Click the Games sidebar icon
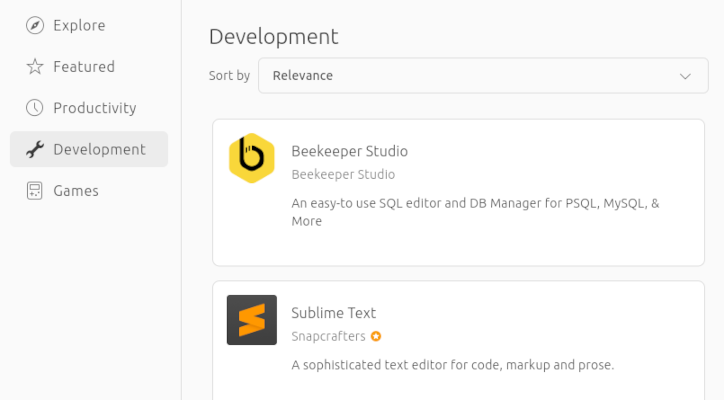Viewport: 724px width, 400px height. [35, 190]
